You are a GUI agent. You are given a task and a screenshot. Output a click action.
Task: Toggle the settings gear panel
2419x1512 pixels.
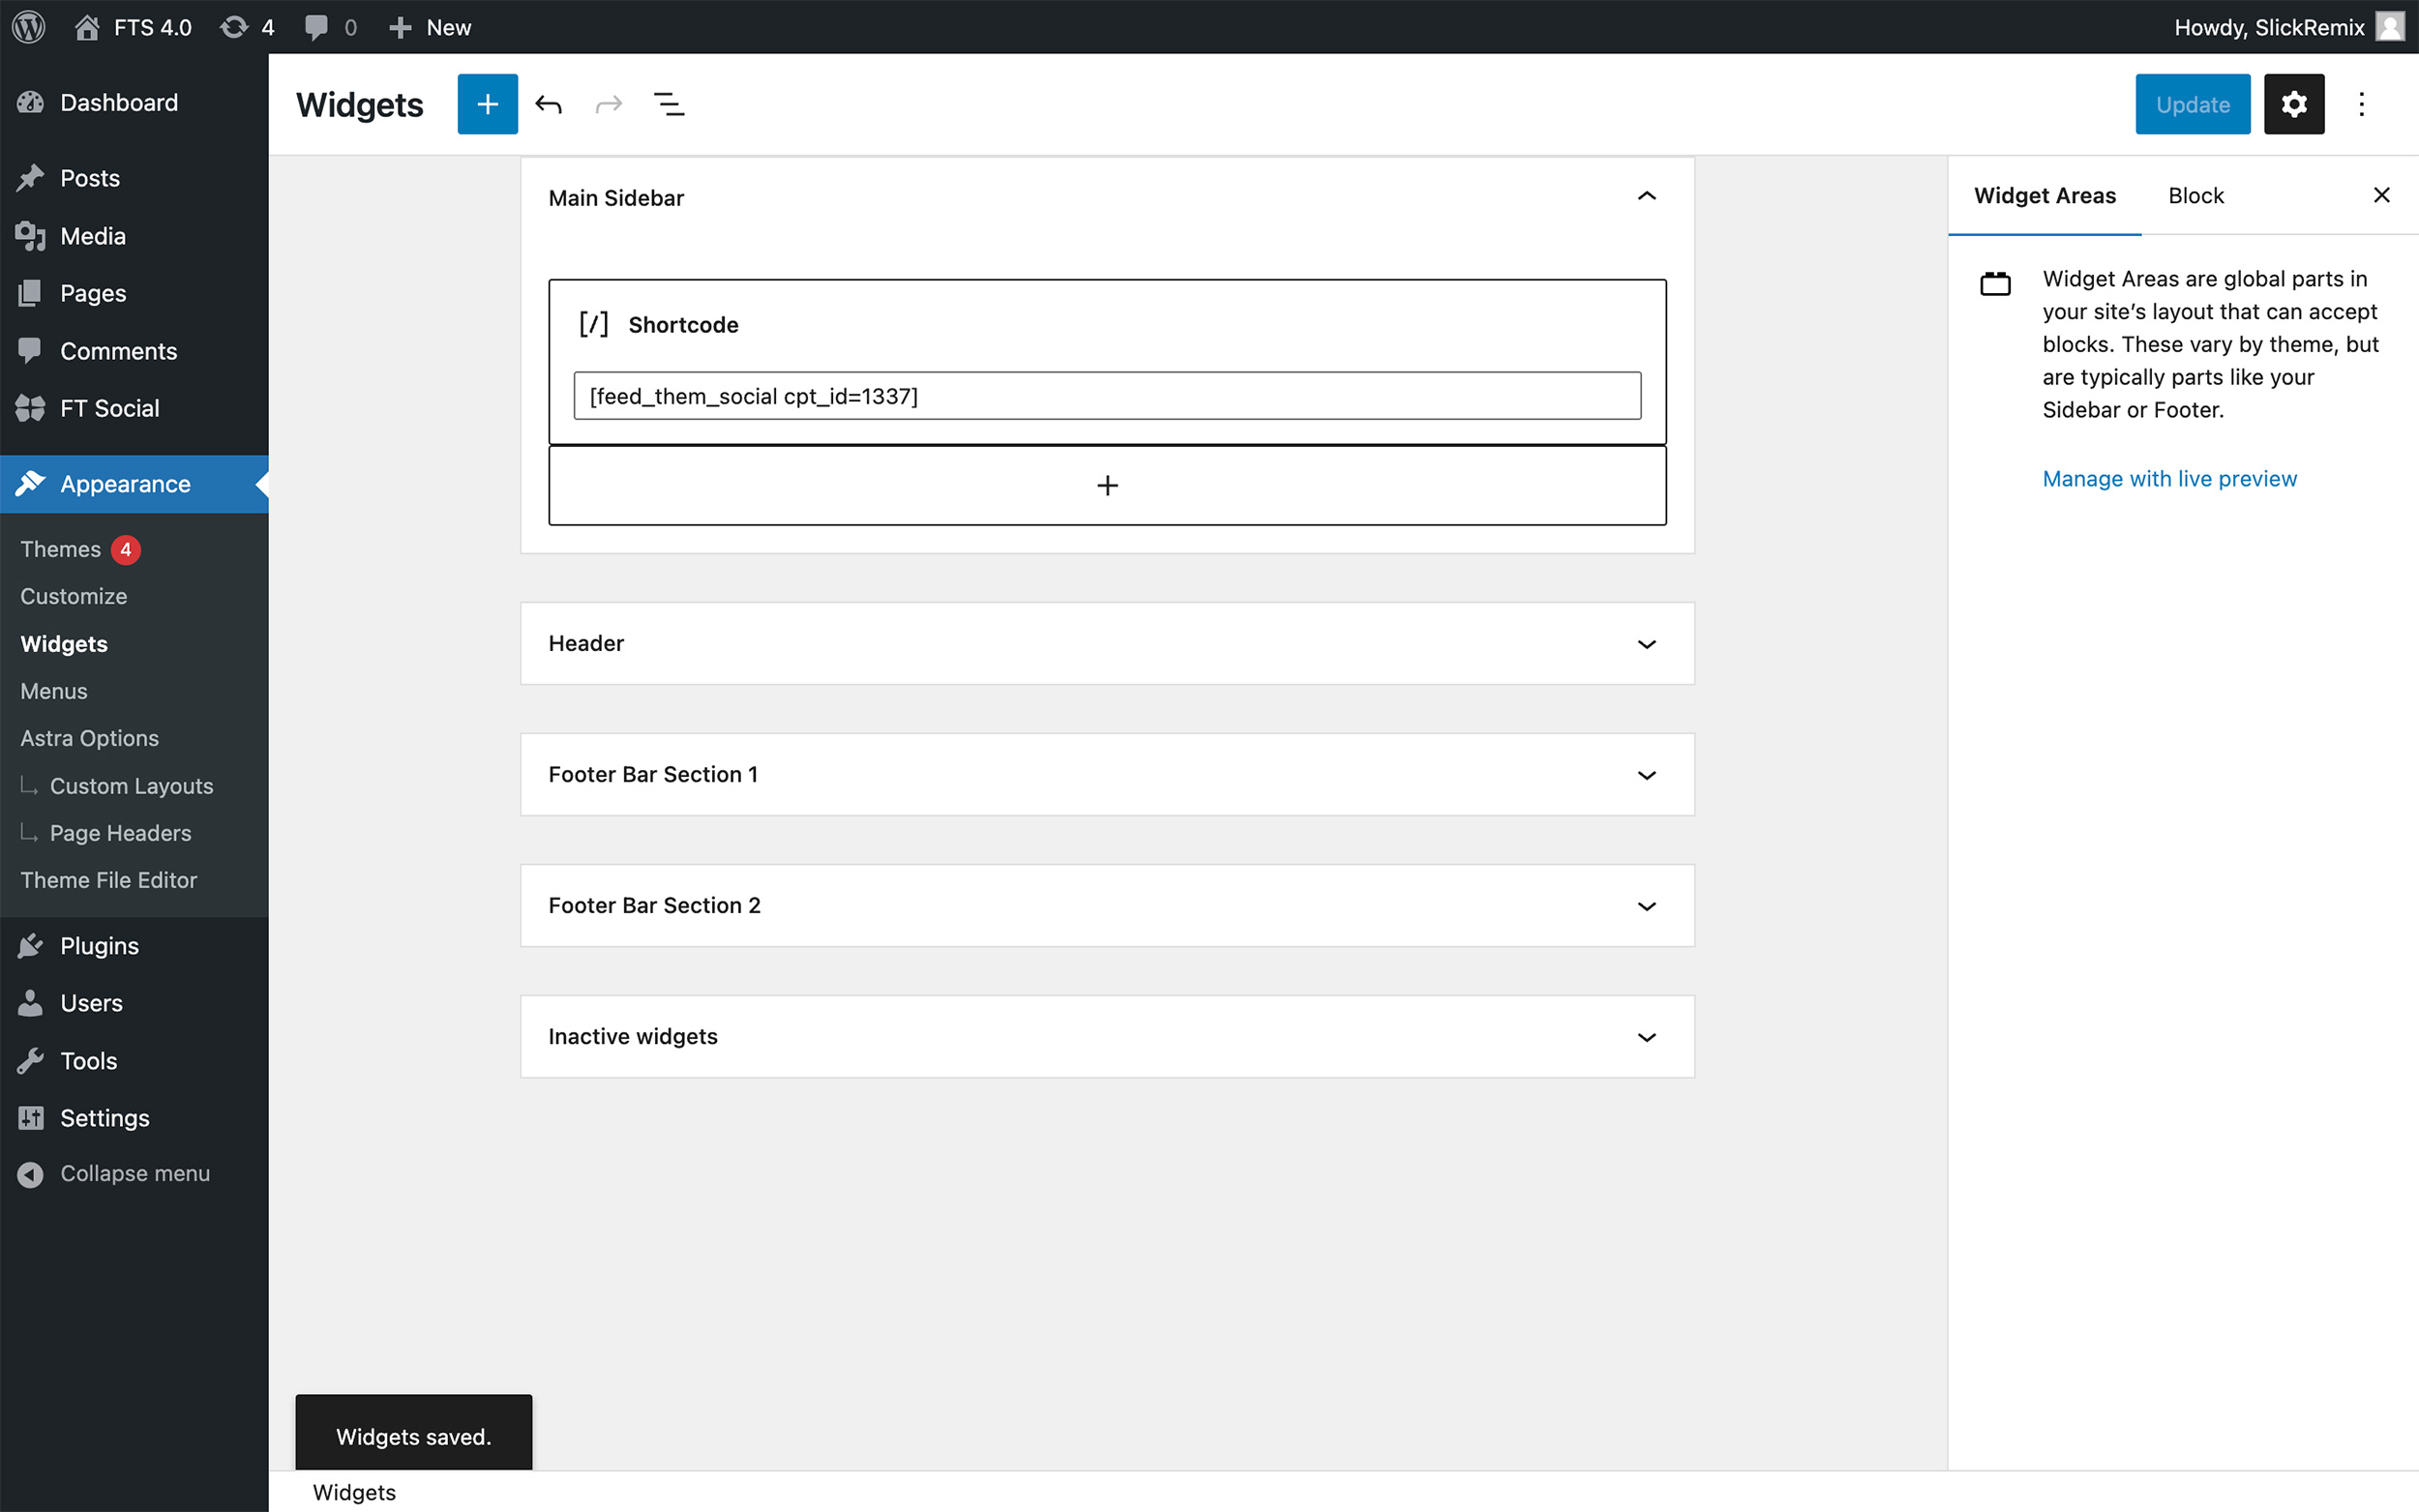click(x=2294, y=104)
